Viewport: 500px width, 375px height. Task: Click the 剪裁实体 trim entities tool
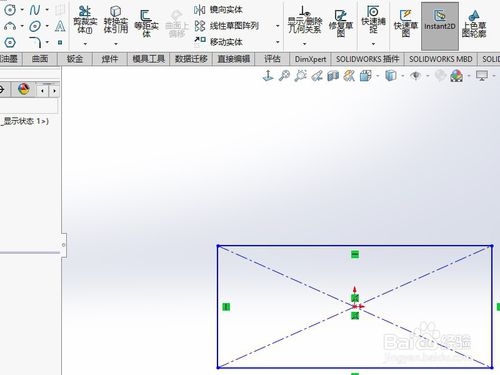click(x=85, y=20)
